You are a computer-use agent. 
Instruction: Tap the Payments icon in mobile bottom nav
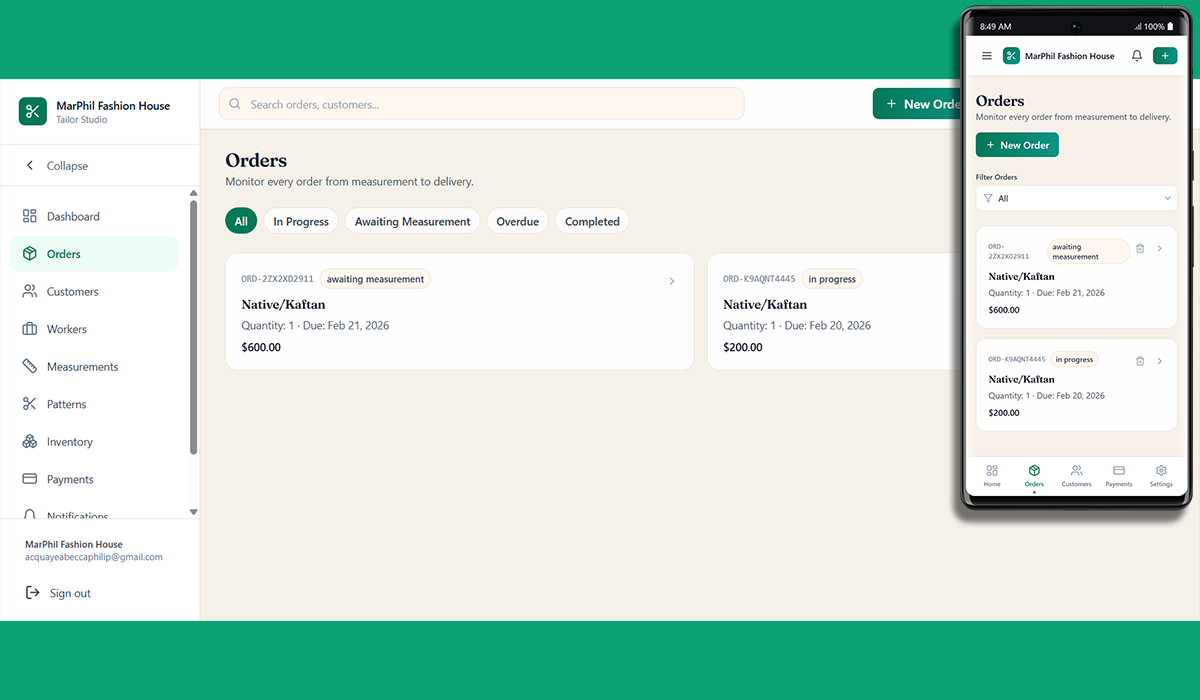[1118, 473]
